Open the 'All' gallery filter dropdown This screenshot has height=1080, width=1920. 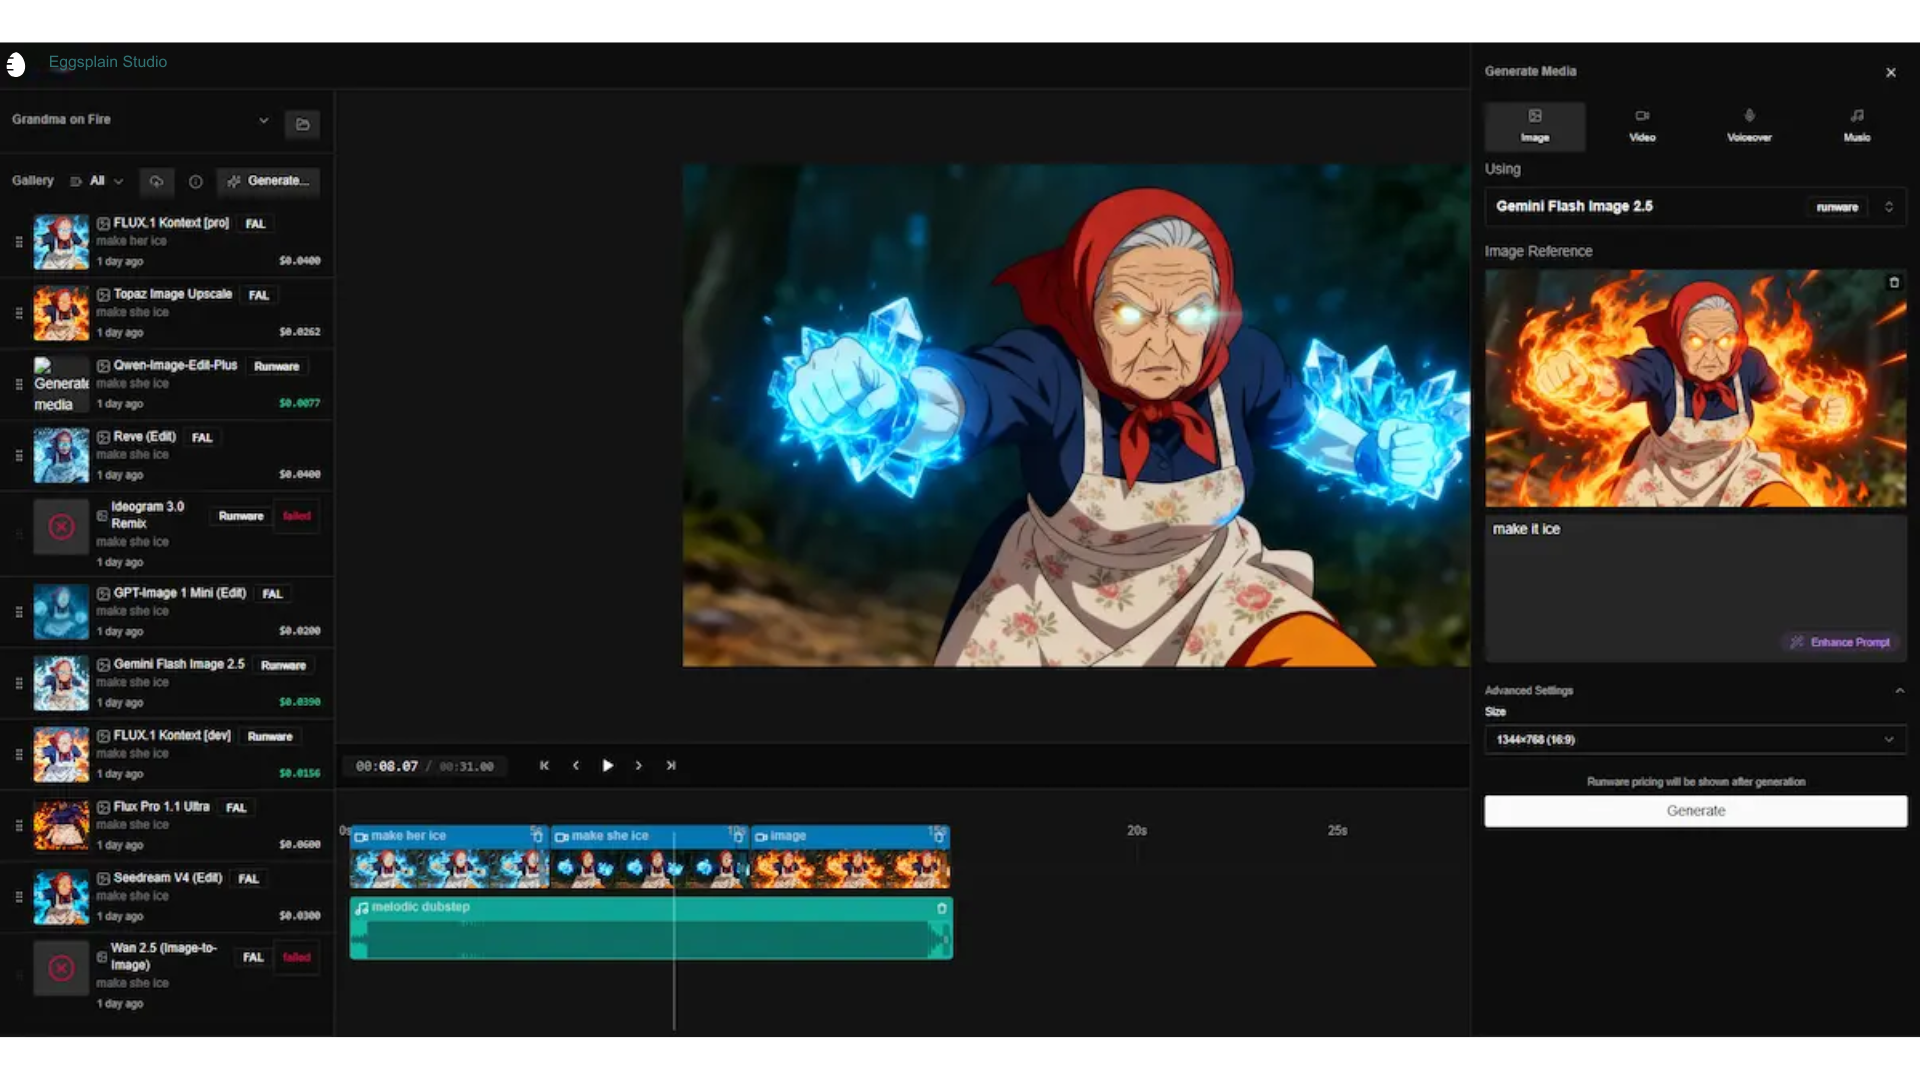coord(104,181)
